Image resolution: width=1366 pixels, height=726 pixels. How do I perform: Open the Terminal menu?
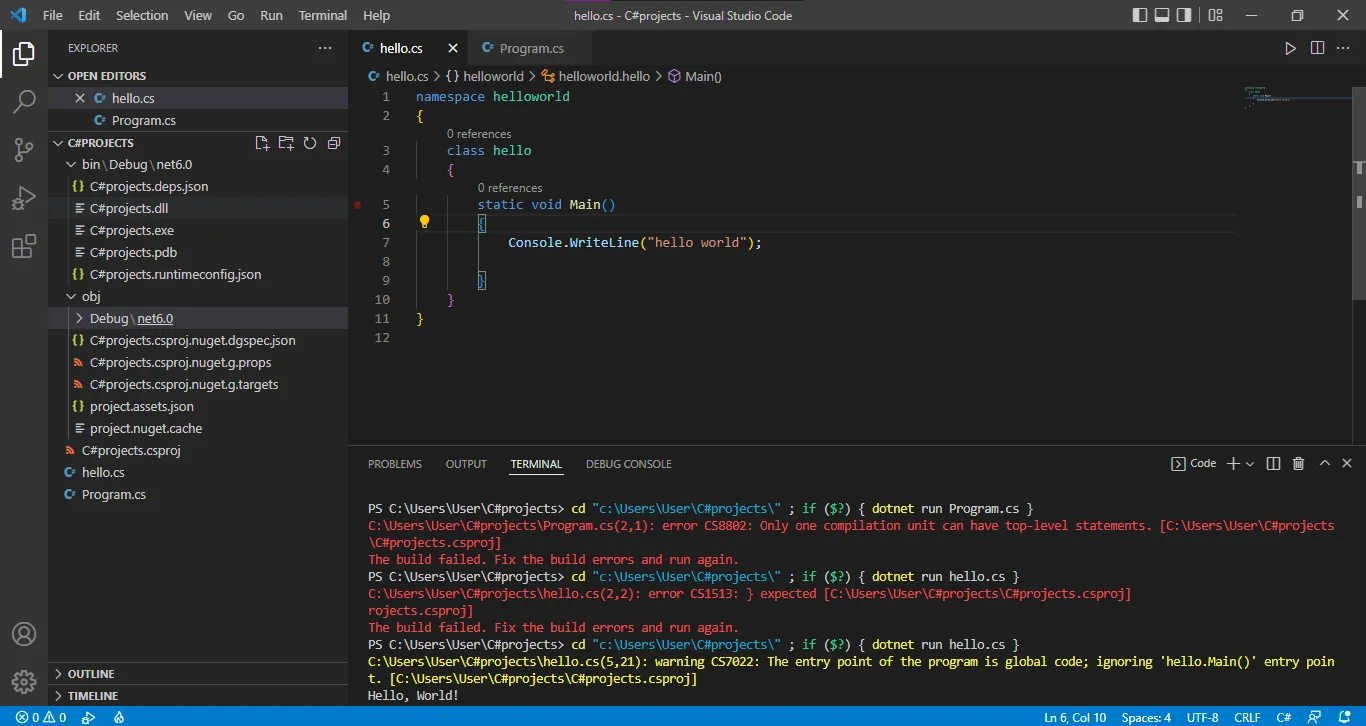pos(322,15)
